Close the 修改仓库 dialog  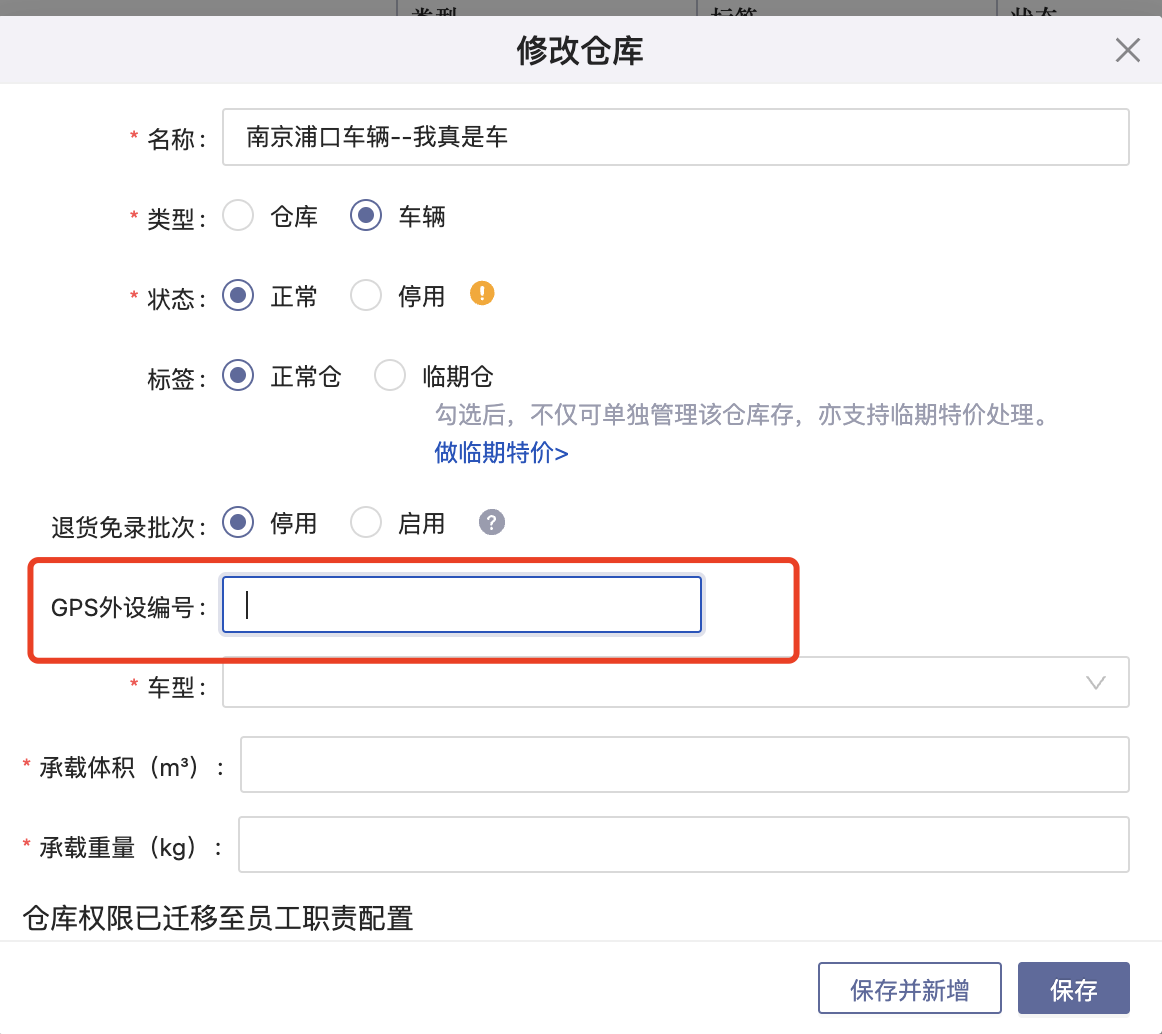click(1127, 50)
